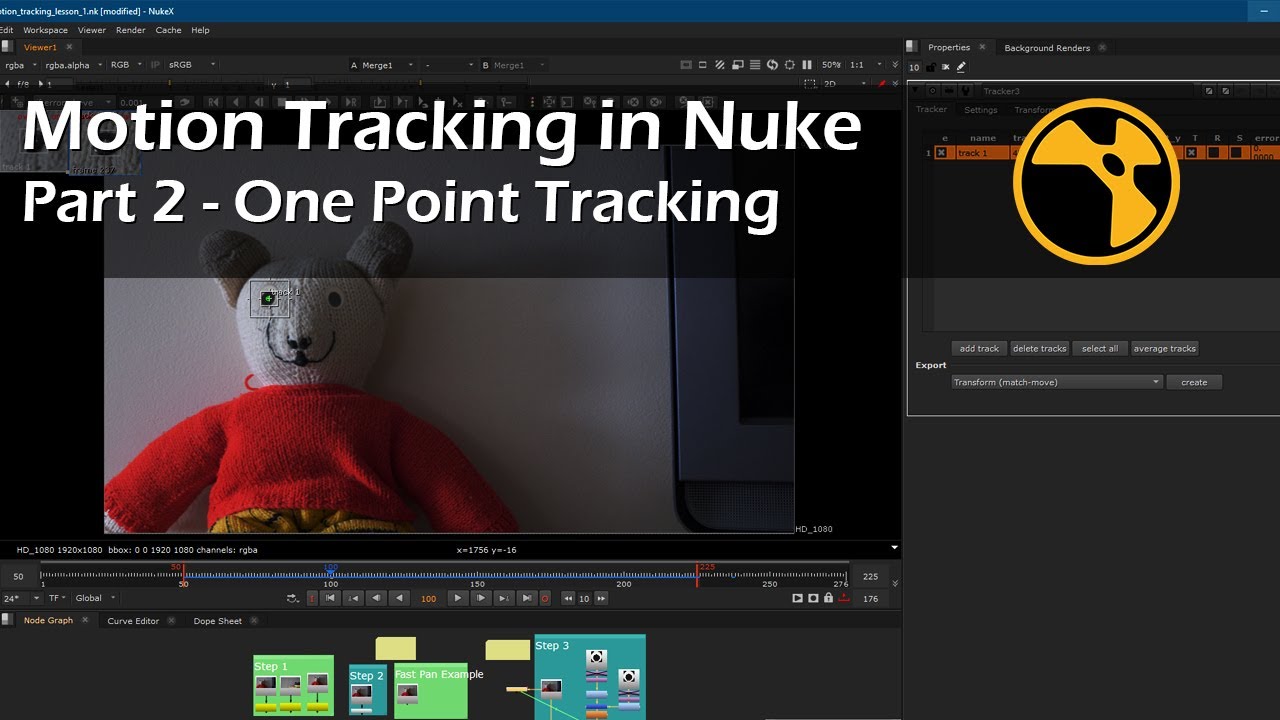Open the Help menu
This screenshot has height=720, width=1280.
(200, 30)
